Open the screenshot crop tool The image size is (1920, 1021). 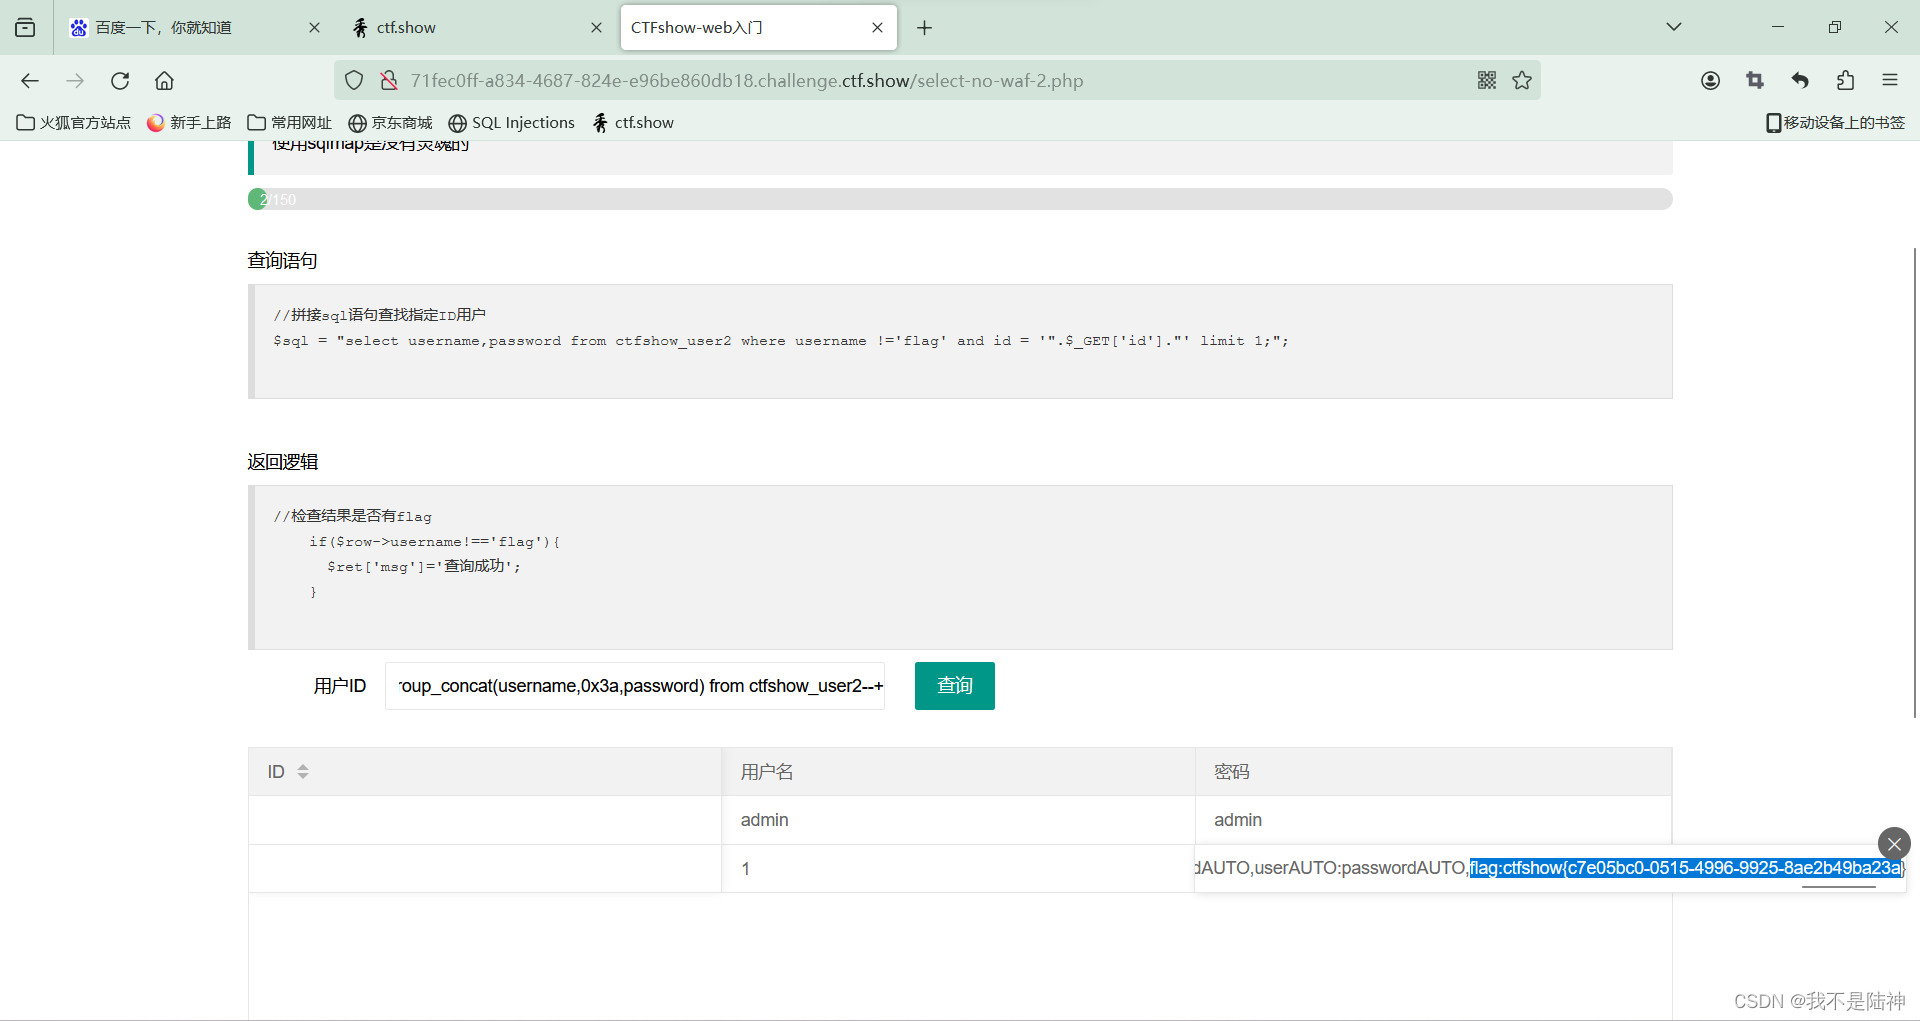coord(1755,81)
